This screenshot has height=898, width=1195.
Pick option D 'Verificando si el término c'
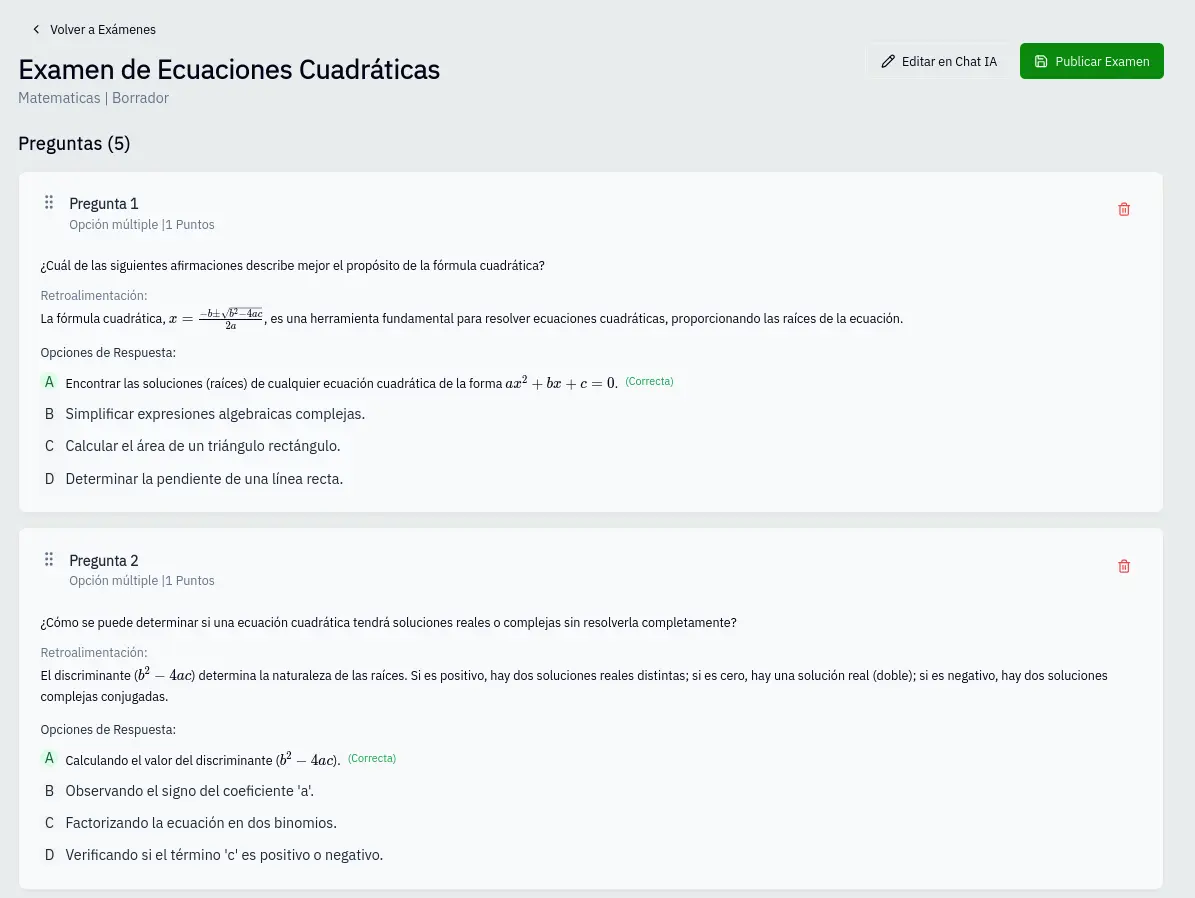(224, 855)
